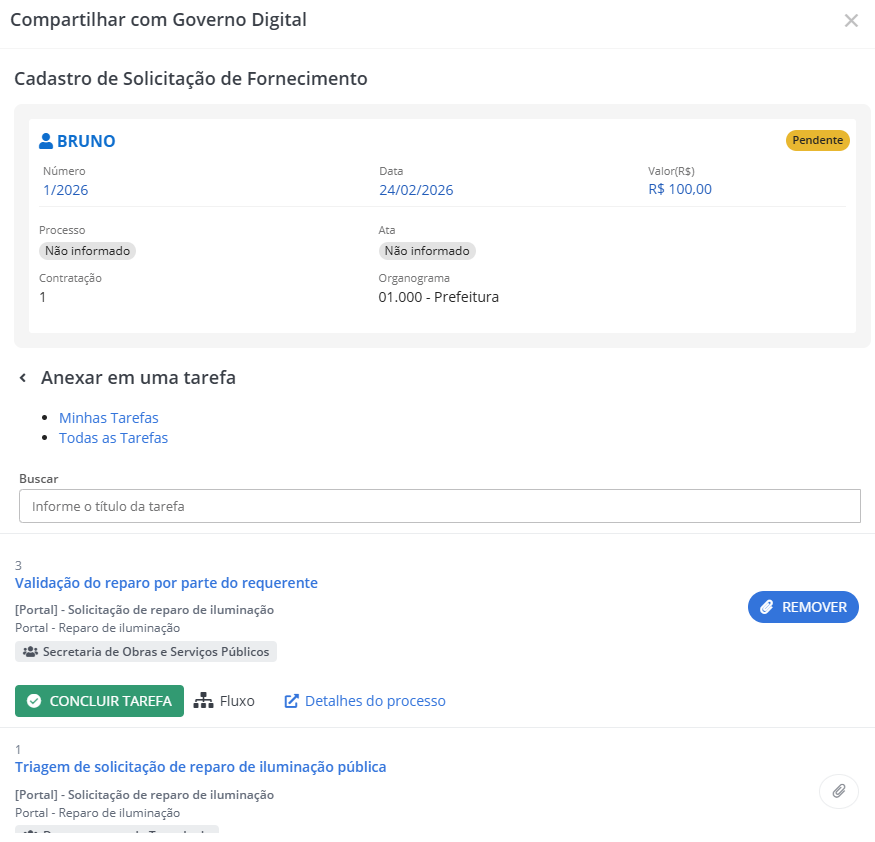875x842 pixels.
Task: Select Minhas Tarefas filter
Action: click(x=109, y=418)
